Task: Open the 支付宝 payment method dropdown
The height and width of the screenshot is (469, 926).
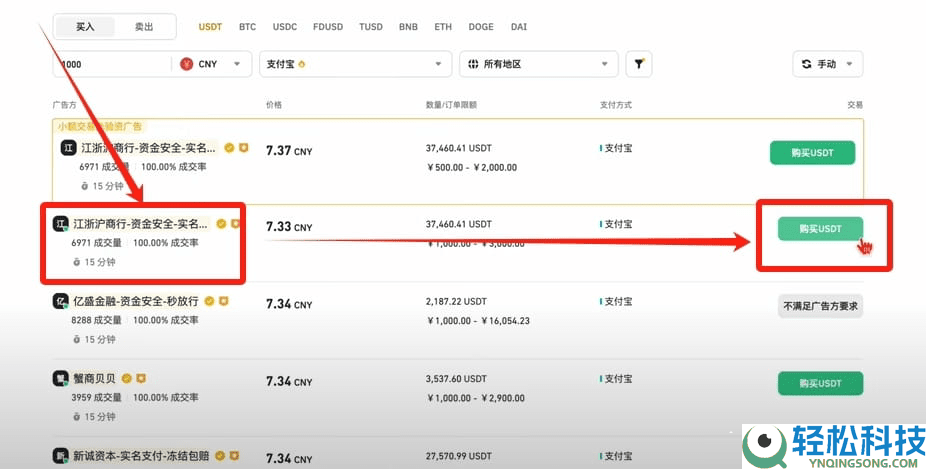Action: [x=356, y=64]
